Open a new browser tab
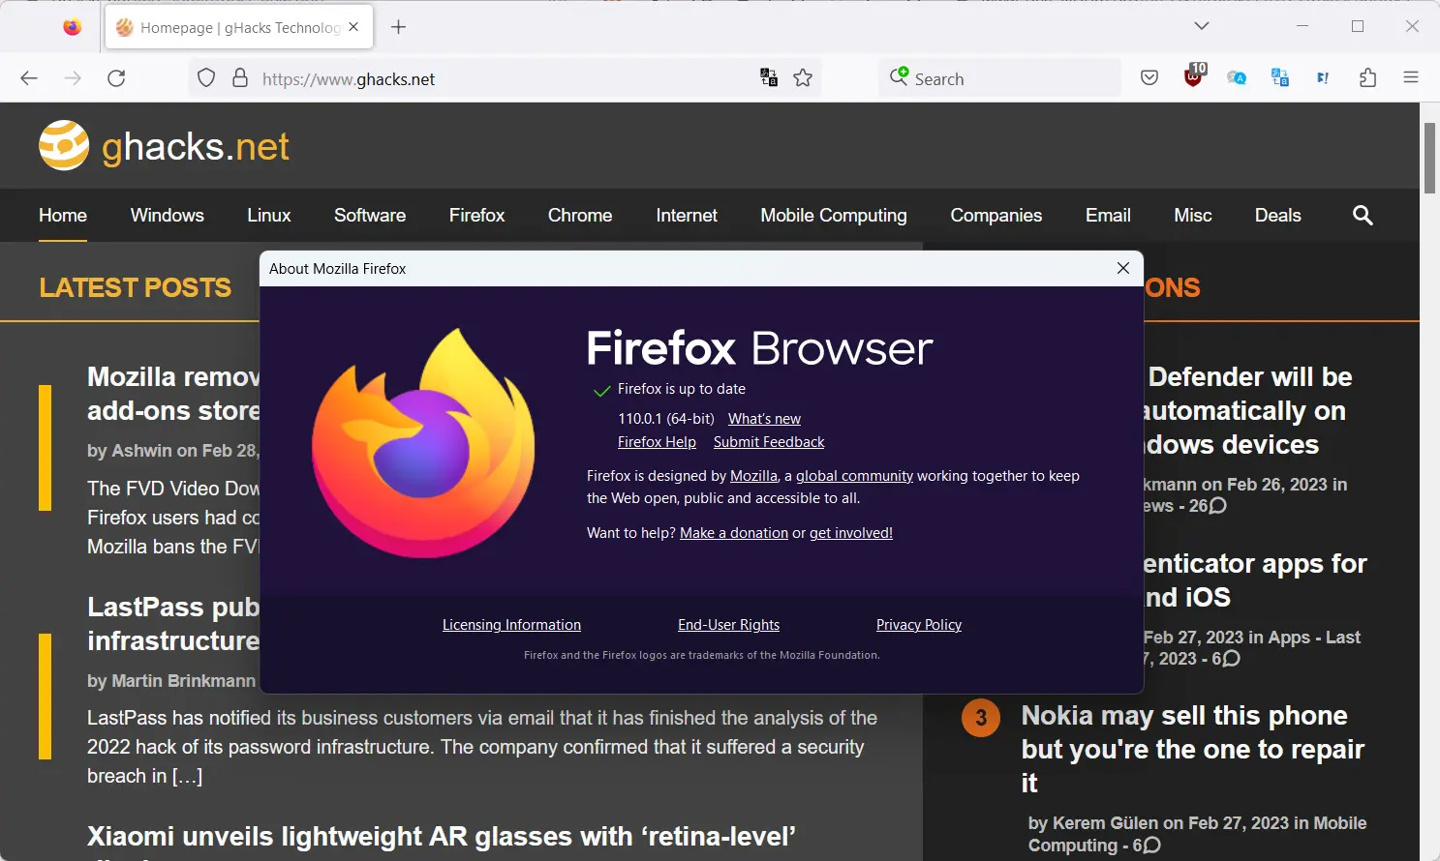 (x=398, y=27)
